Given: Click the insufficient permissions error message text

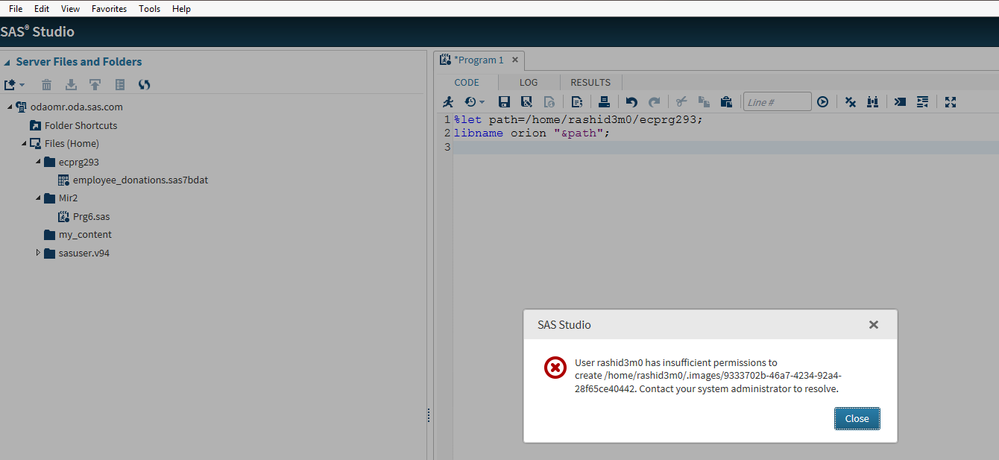Looking at the screenshot, I should 708,375.
